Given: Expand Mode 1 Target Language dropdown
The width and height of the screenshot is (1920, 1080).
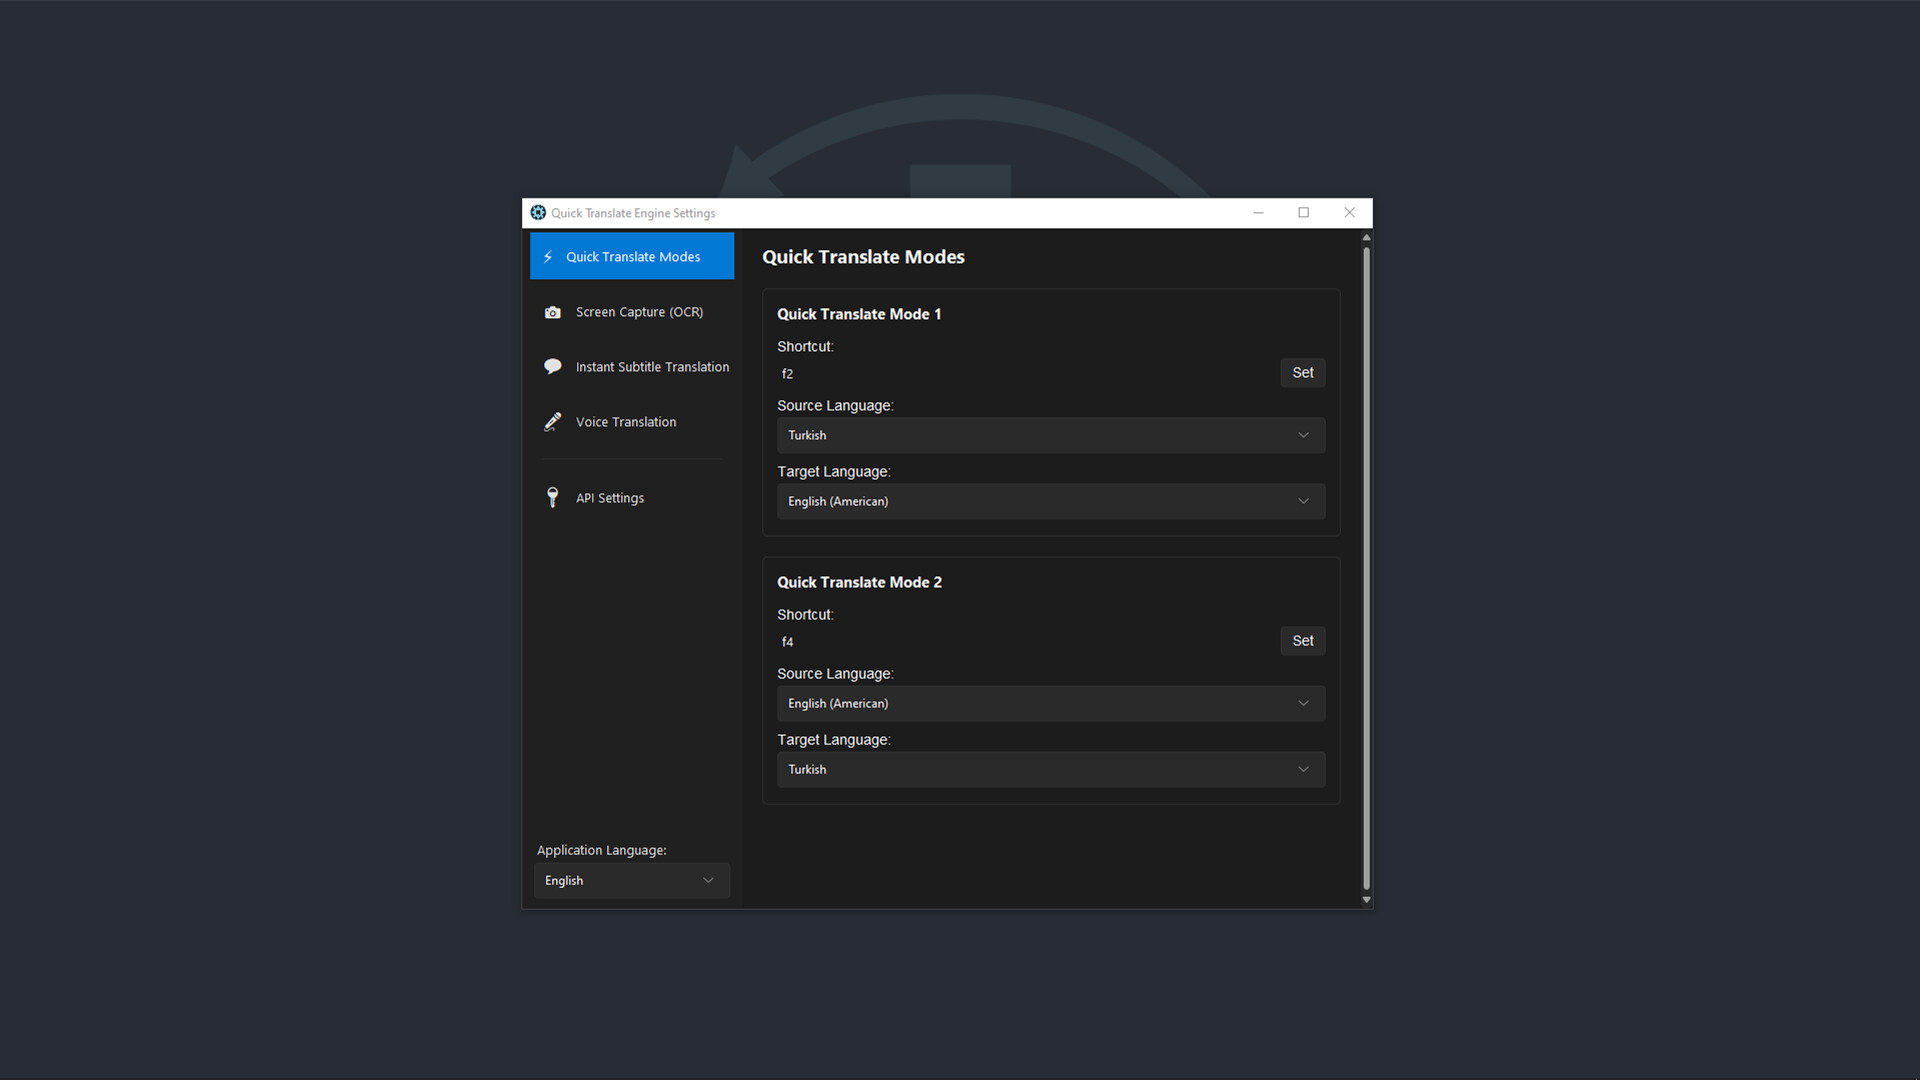Looking at the screenshot, I should tap(1050, 502).
